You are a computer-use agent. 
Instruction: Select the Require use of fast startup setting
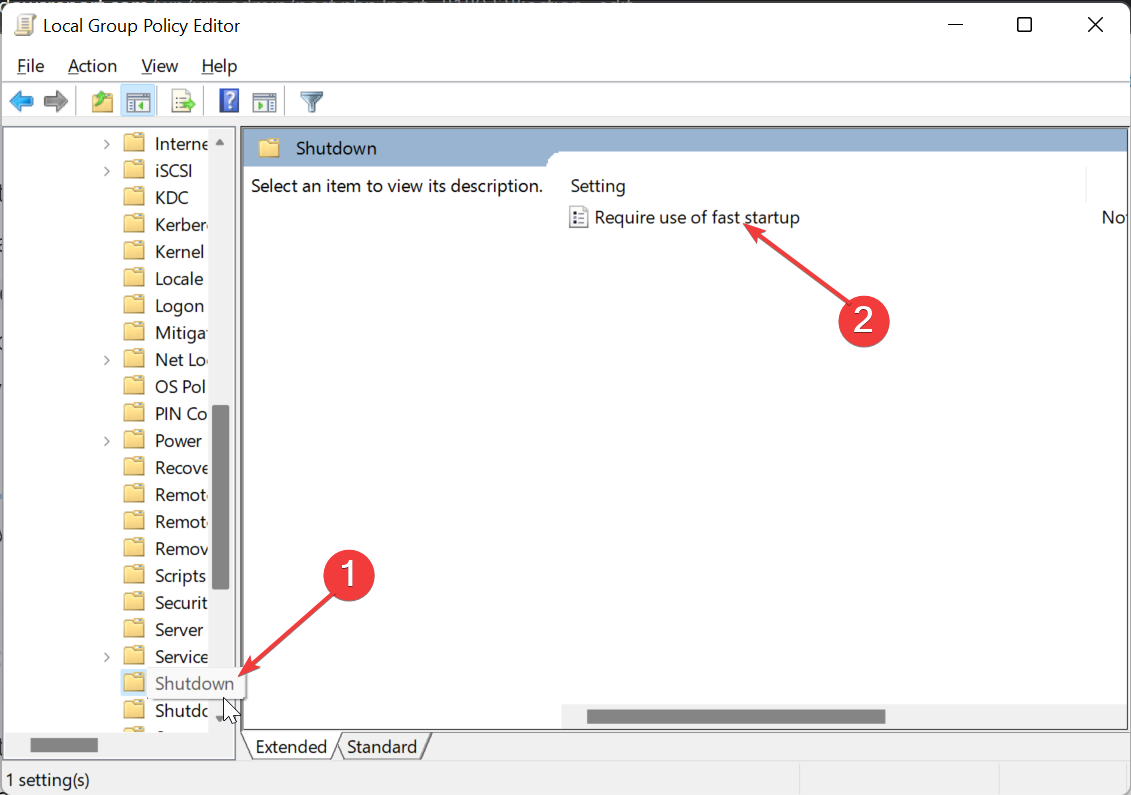697,217
